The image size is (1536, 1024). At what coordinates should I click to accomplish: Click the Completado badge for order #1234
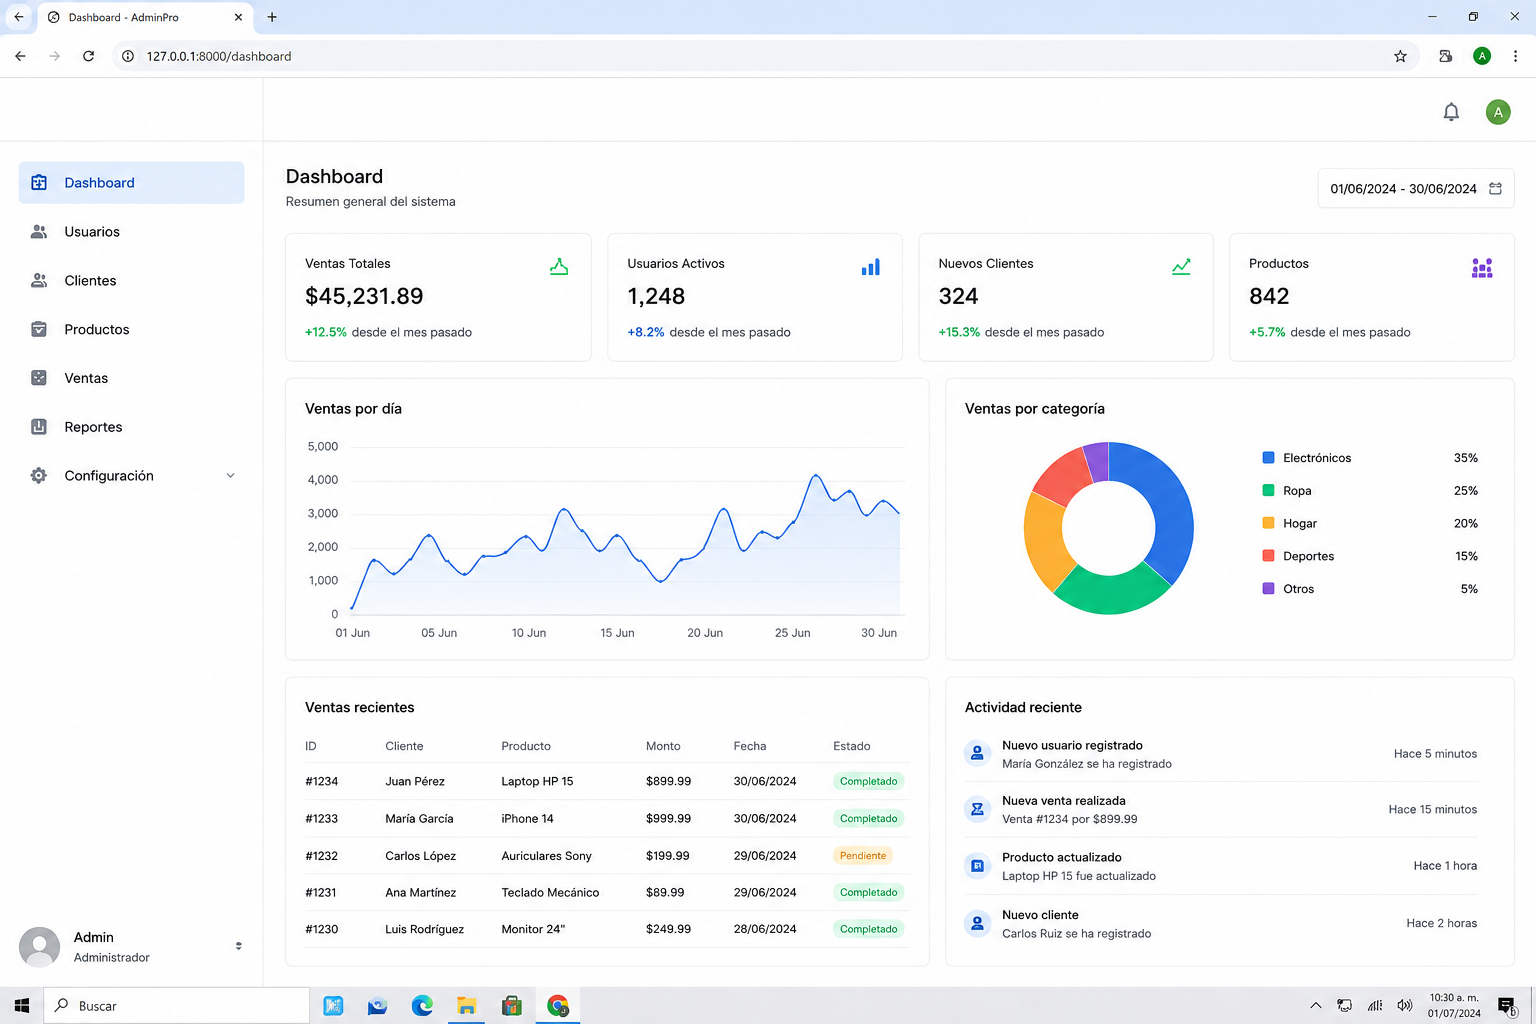point(868,781)
